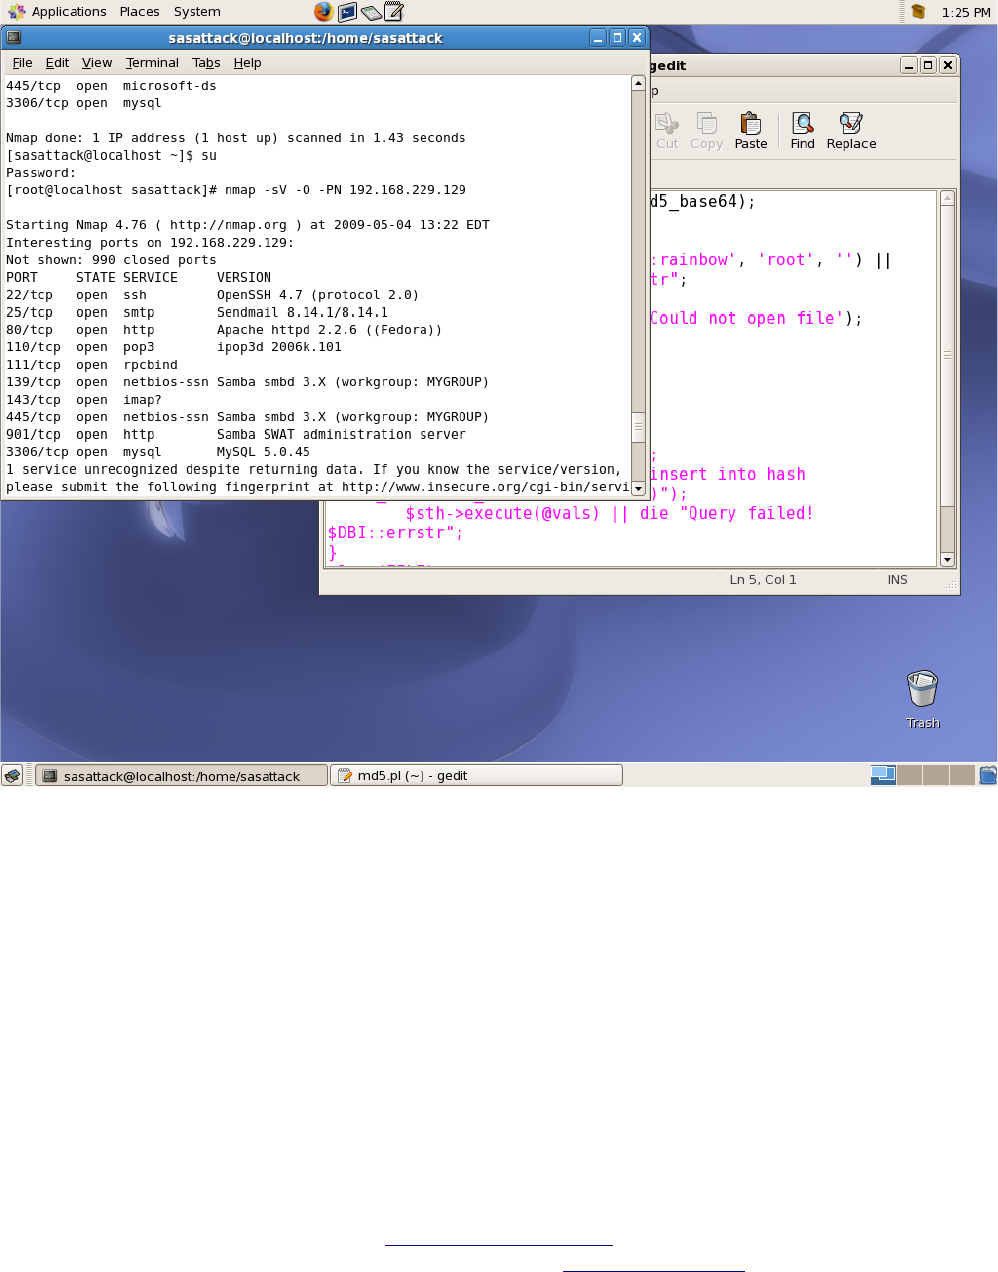Image resolution: width=998 pixels, height=1272 pixels.
Task: Minimize the terminal window
Action: coord(598,38)
